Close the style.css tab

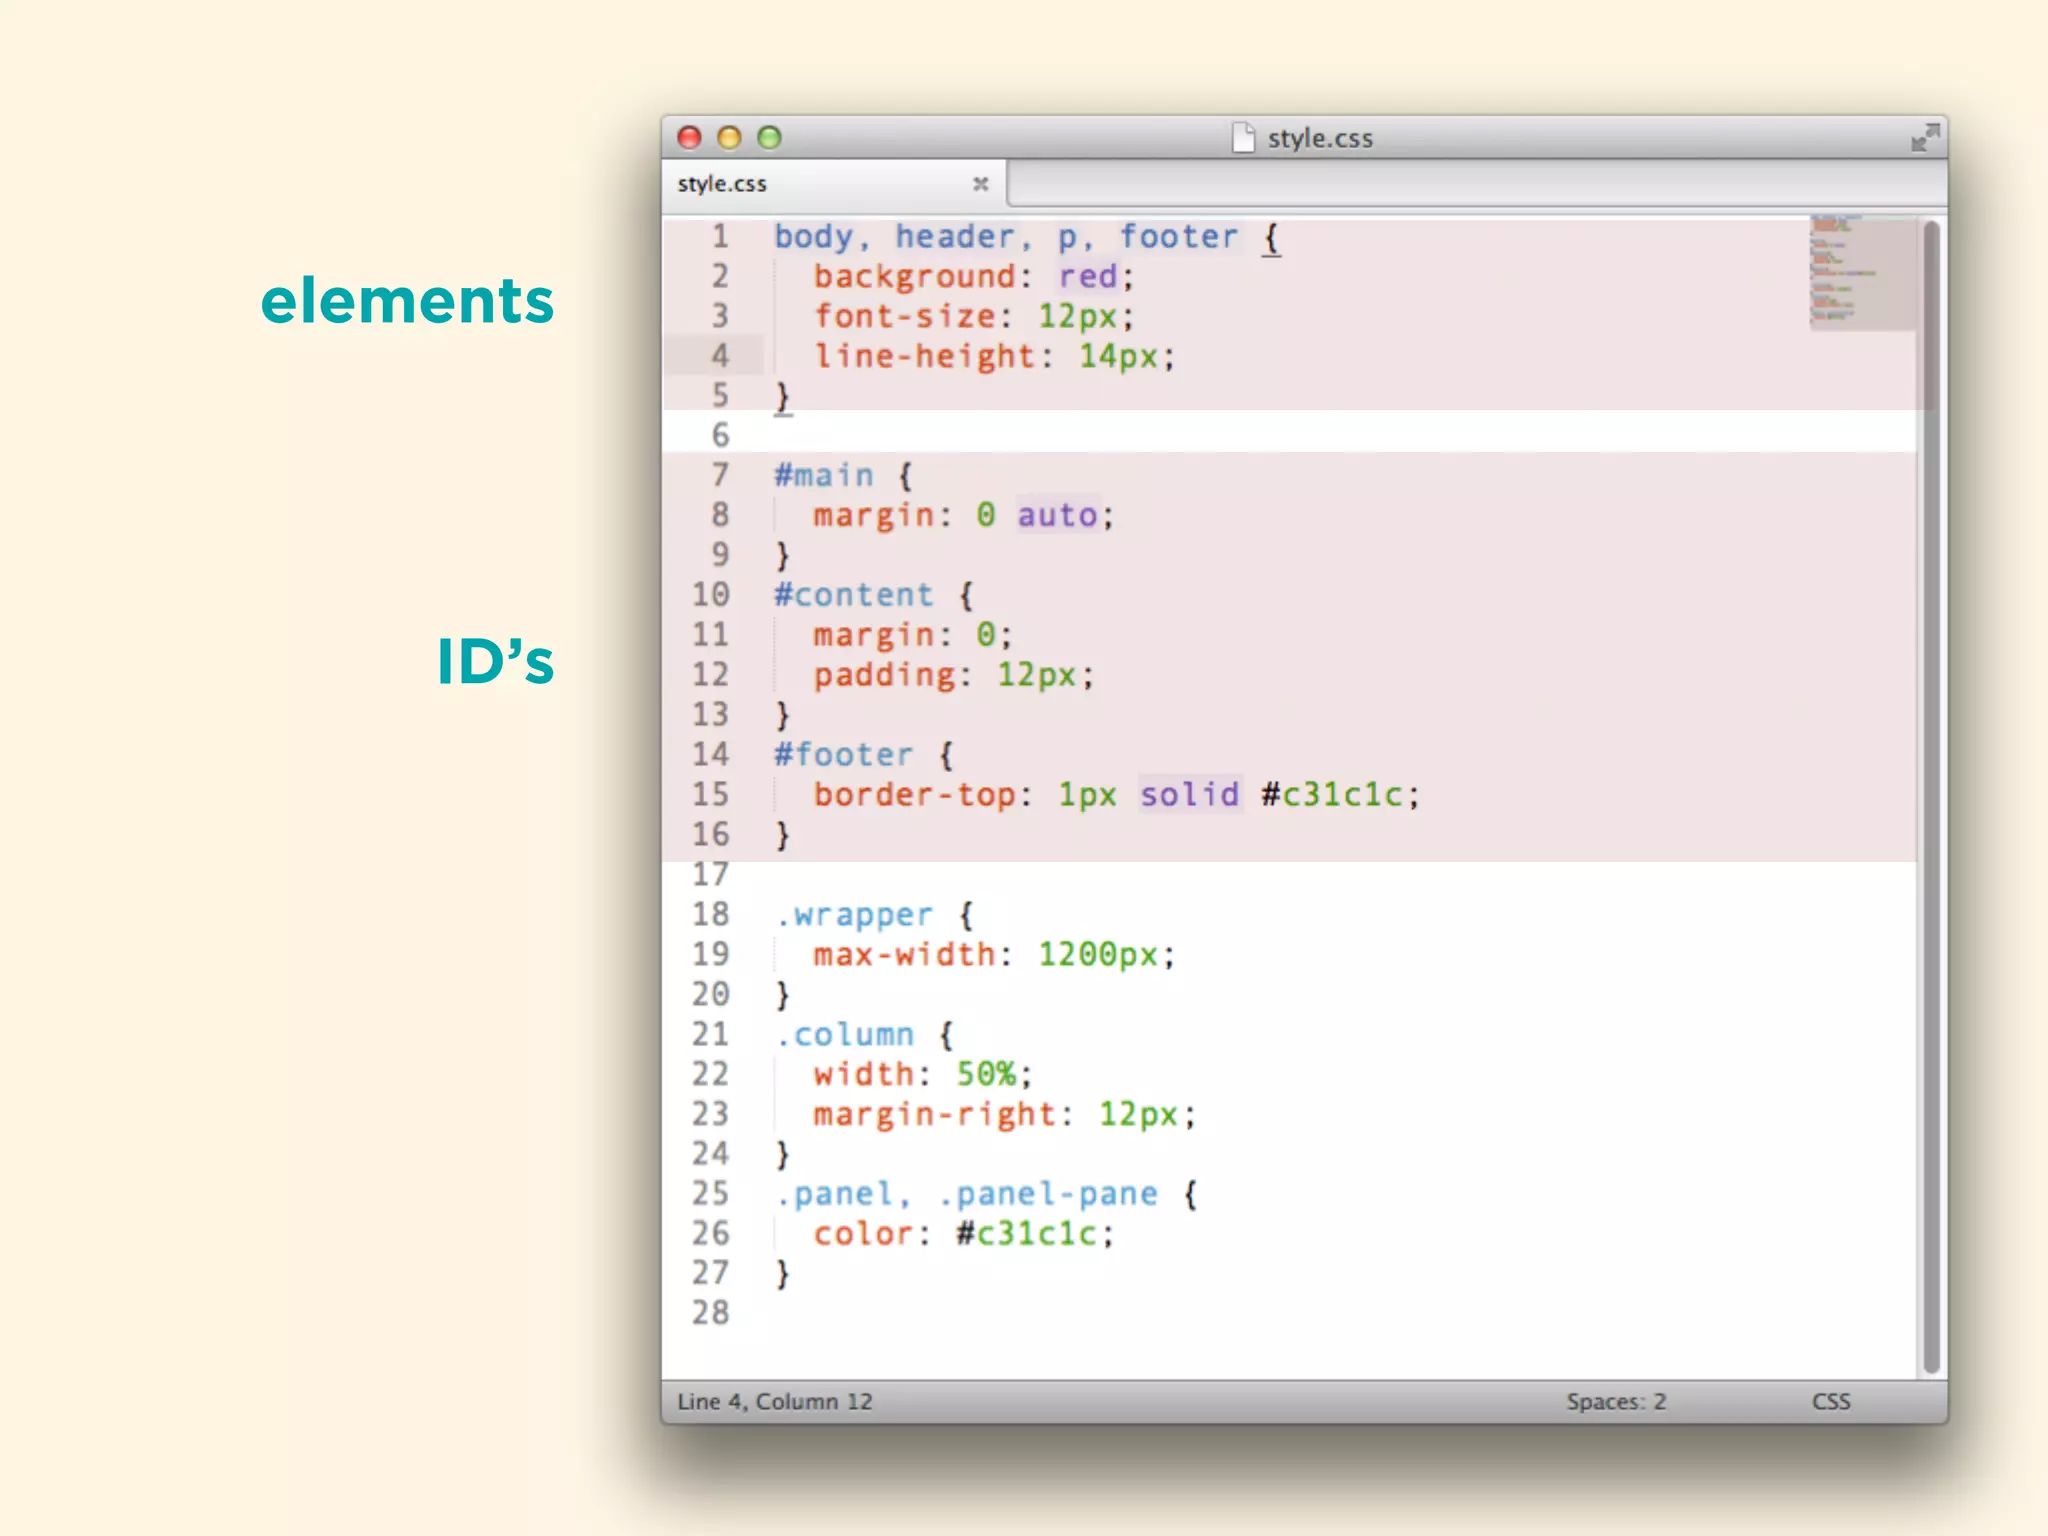(980, 184)
